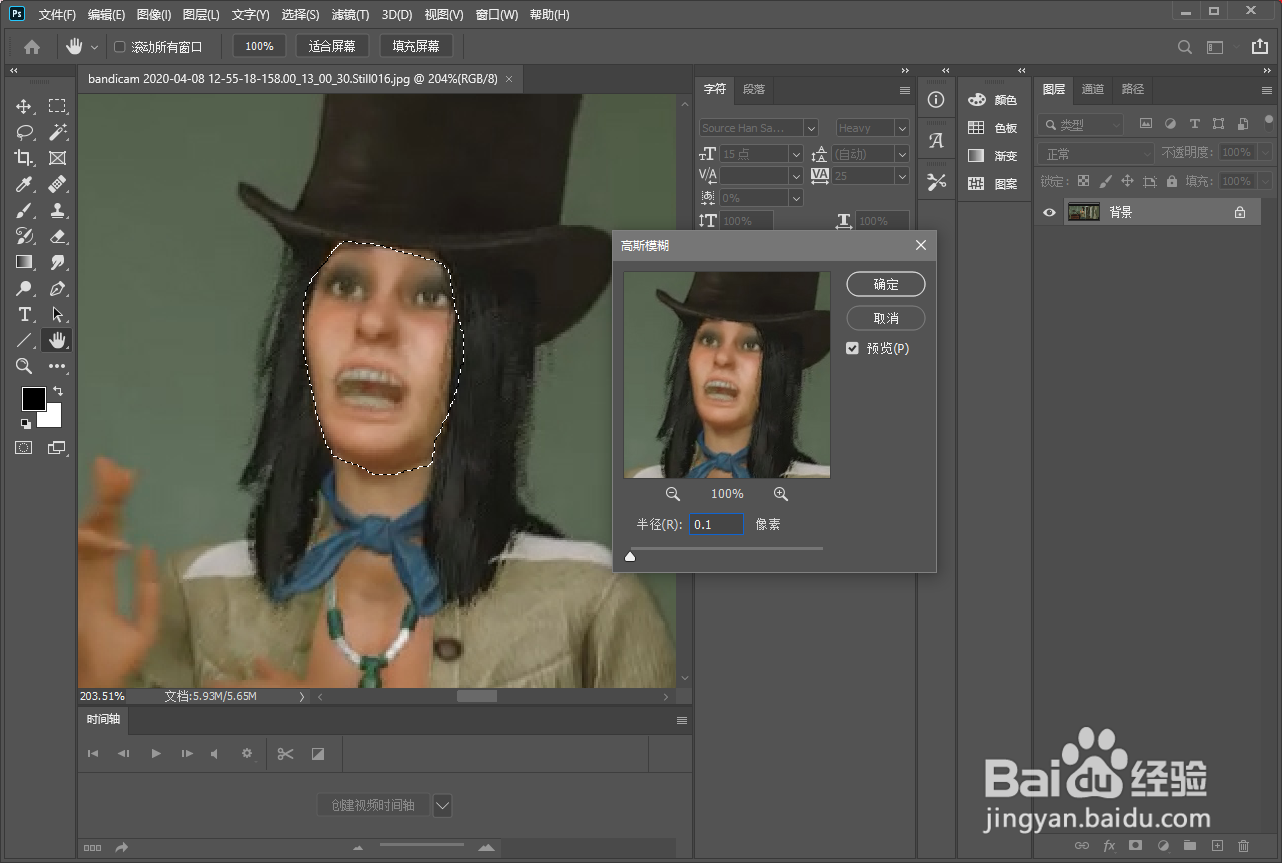Select the Crop tool

coord(24,158)
